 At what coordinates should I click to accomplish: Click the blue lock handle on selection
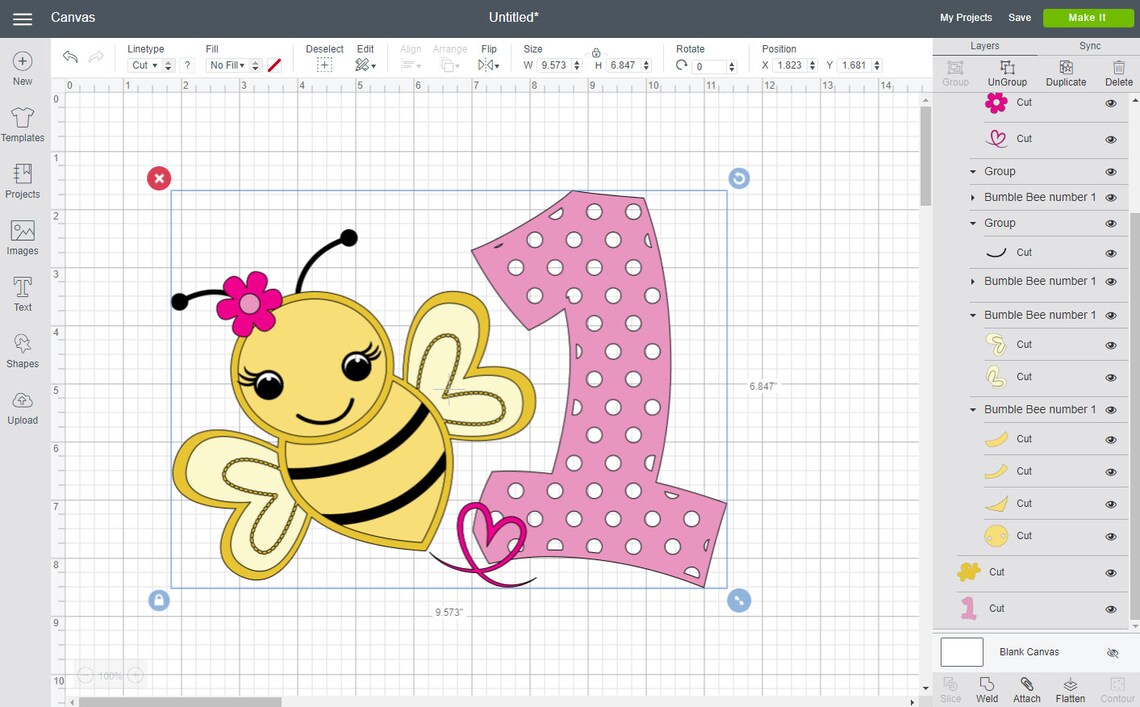(x=159, y=601)
